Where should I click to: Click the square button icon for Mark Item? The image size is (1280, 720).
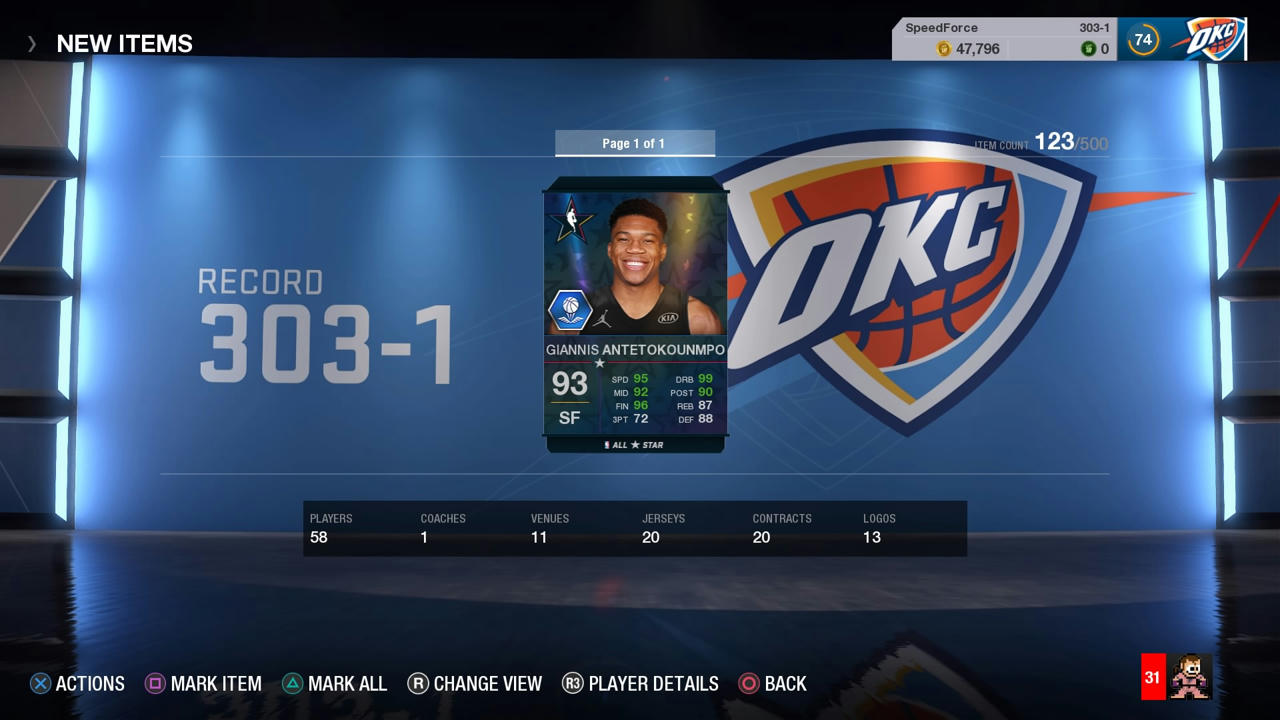click(x=155, y=684)
